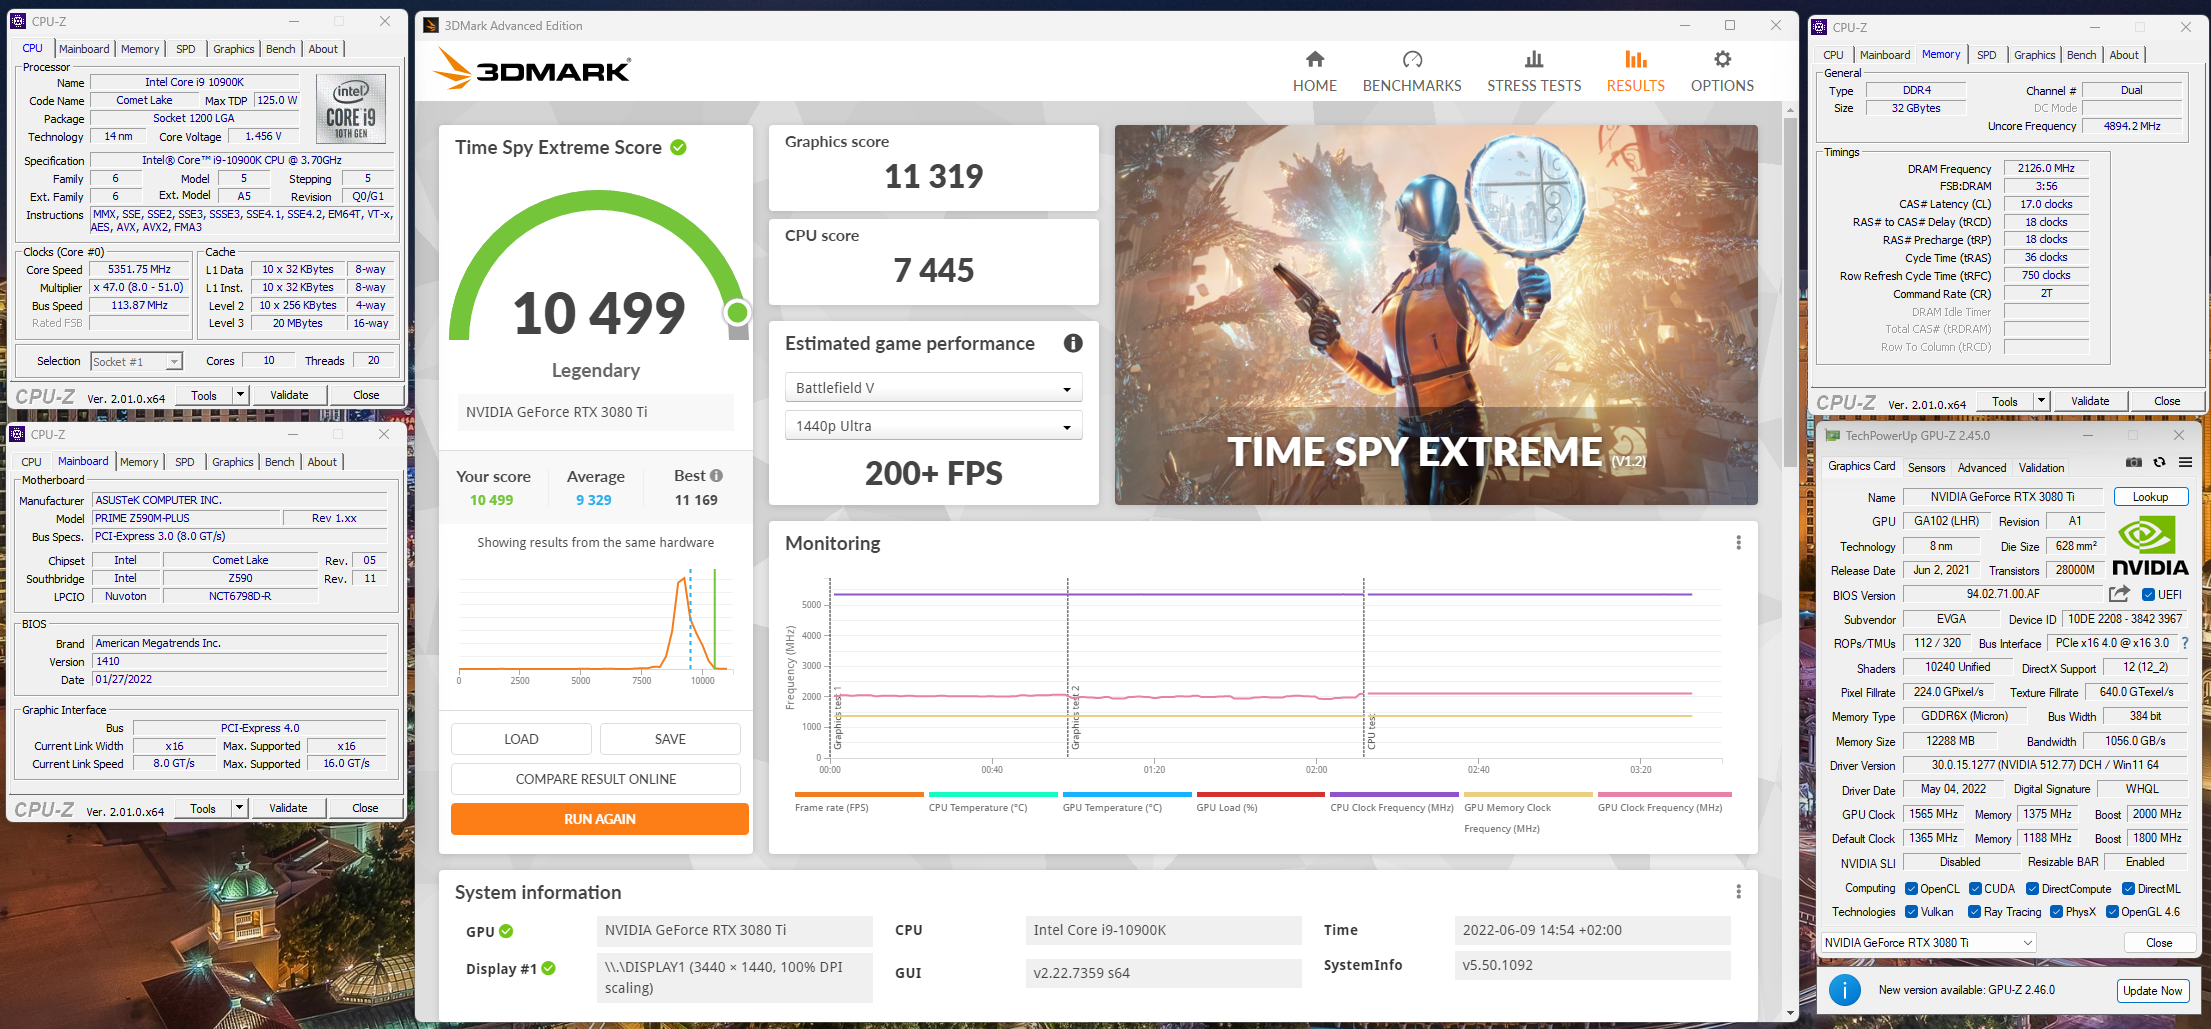Toggle the DirectCompute checkbox
Viewport: 2211px width, 1029px height.
pos(2032,889)
